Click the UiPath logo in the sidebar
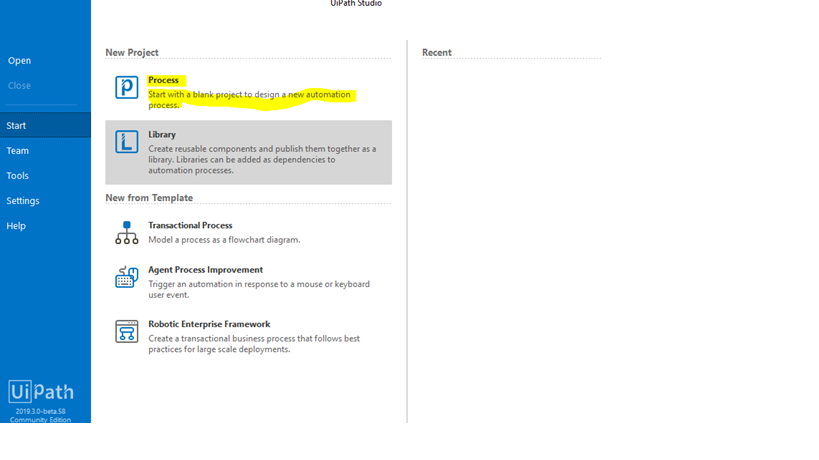 pyautogui.click(x=41, y=392)
